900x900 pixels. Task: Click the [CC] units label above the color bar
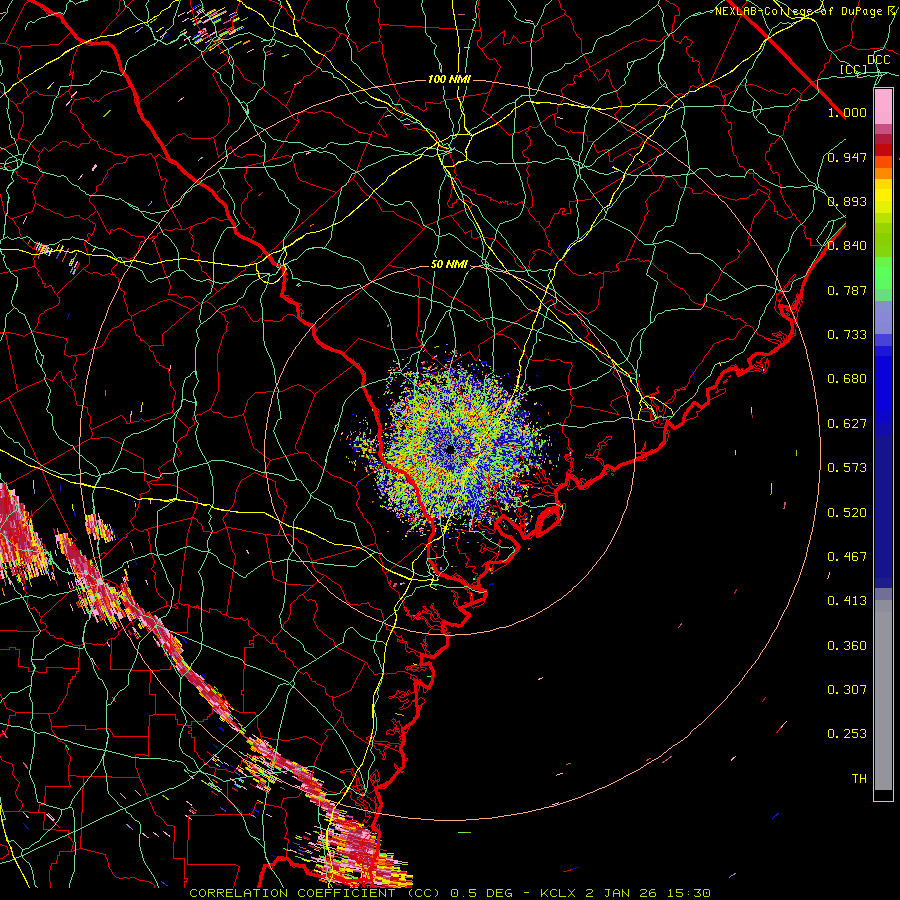pos(854,69)
